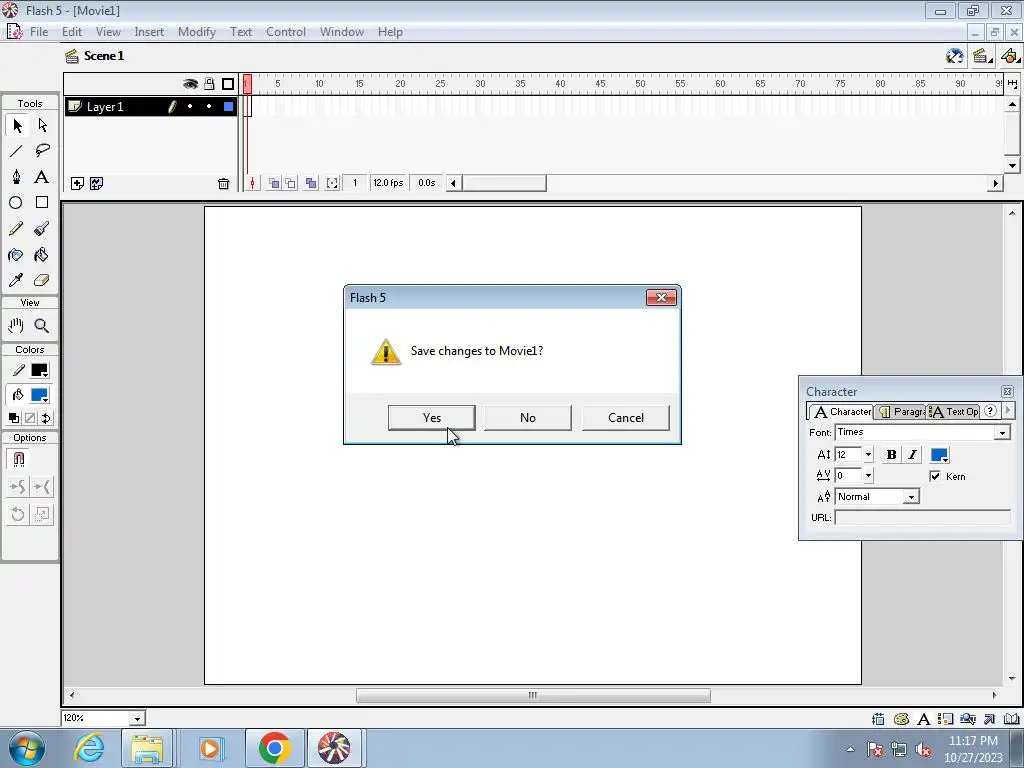Screen dimensions: 1024x768
Task: Click the Onion Skin Outlines button
Action: pos(291,184)
